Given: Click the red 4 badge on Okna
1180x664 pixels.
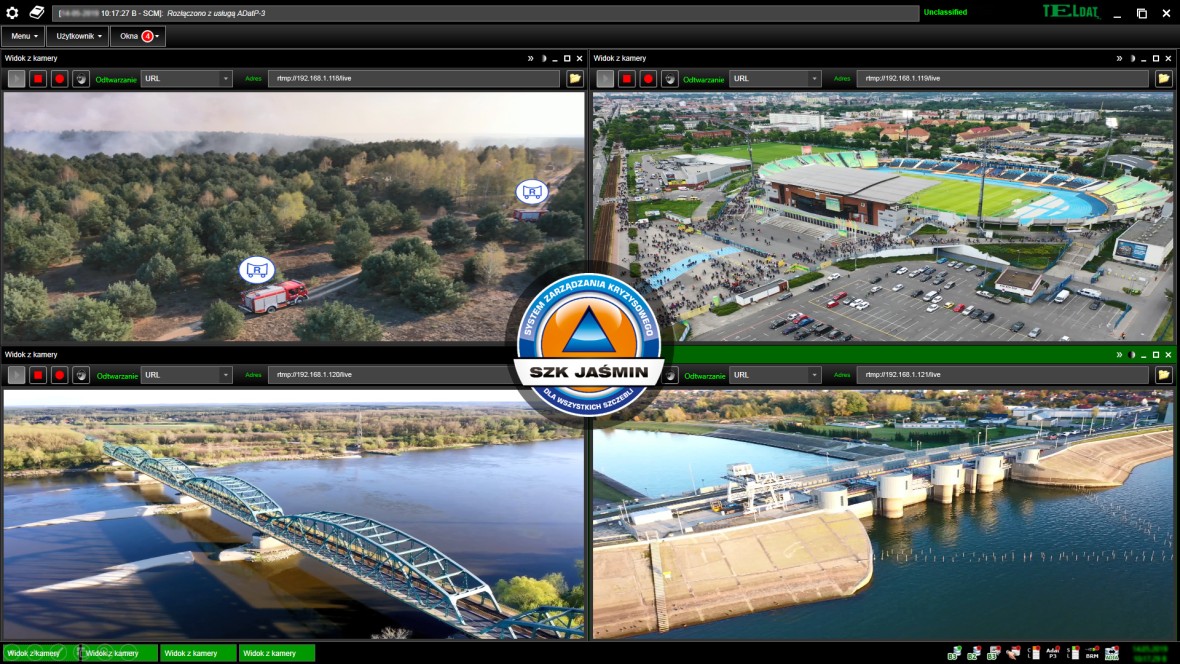Looking at the screenshot, I should point(148,36).
